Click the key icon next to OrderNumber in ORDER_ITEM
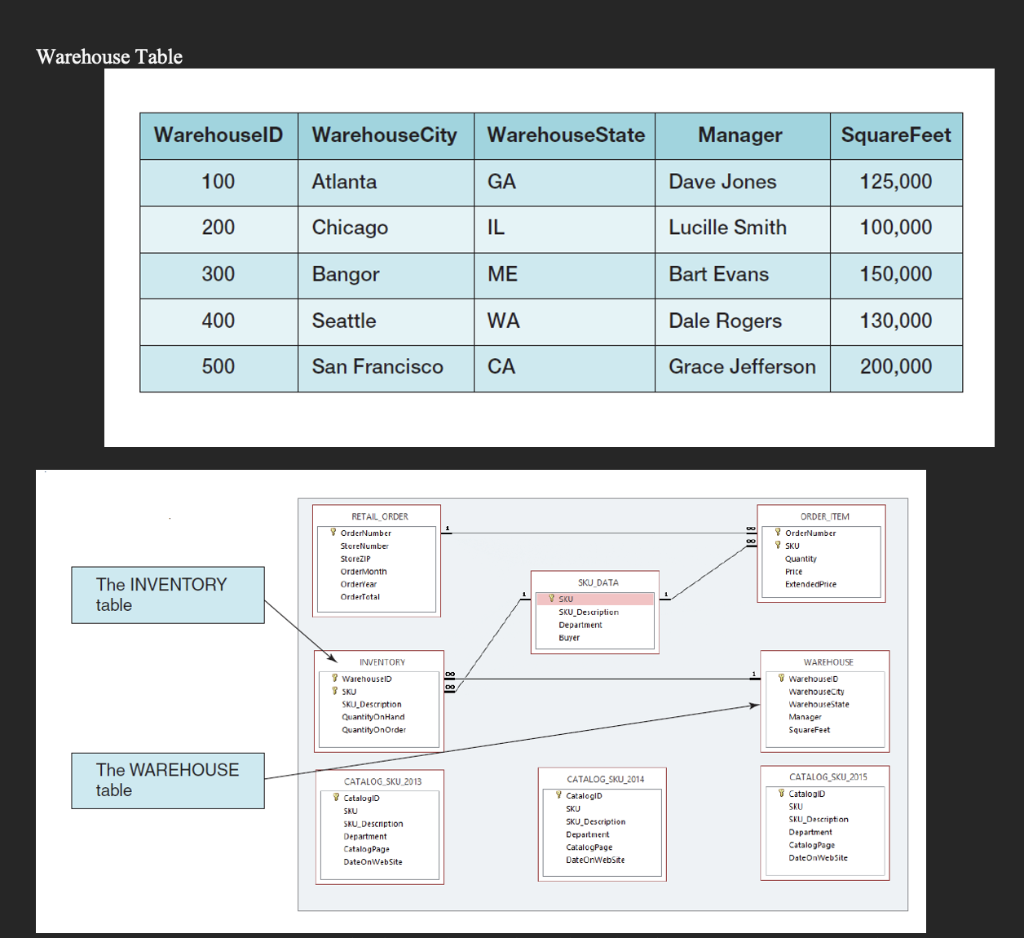The height and width of the screenshot is (938, 1024). (777, 532)
